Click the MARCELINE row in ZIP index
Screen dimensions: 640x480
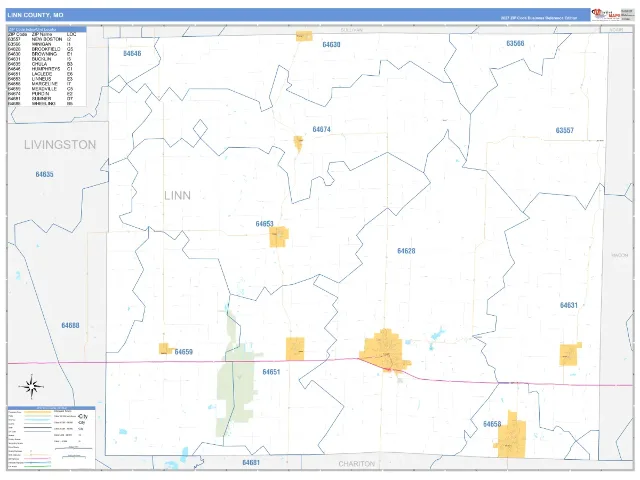click(x=41, y=84)
